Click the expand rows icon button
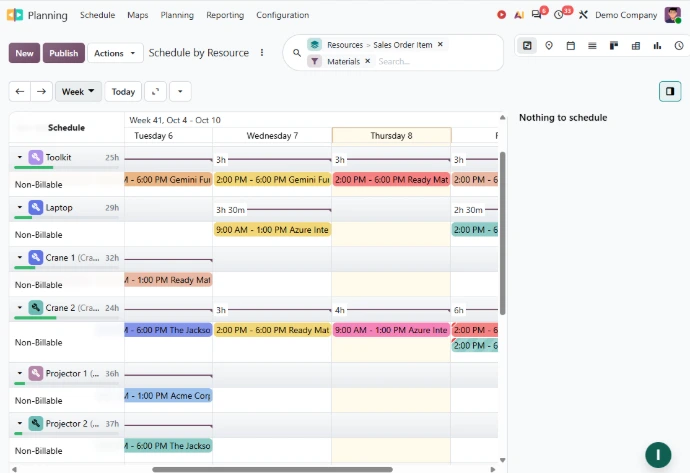Screen dimensions: 690x473 [155, 92]
